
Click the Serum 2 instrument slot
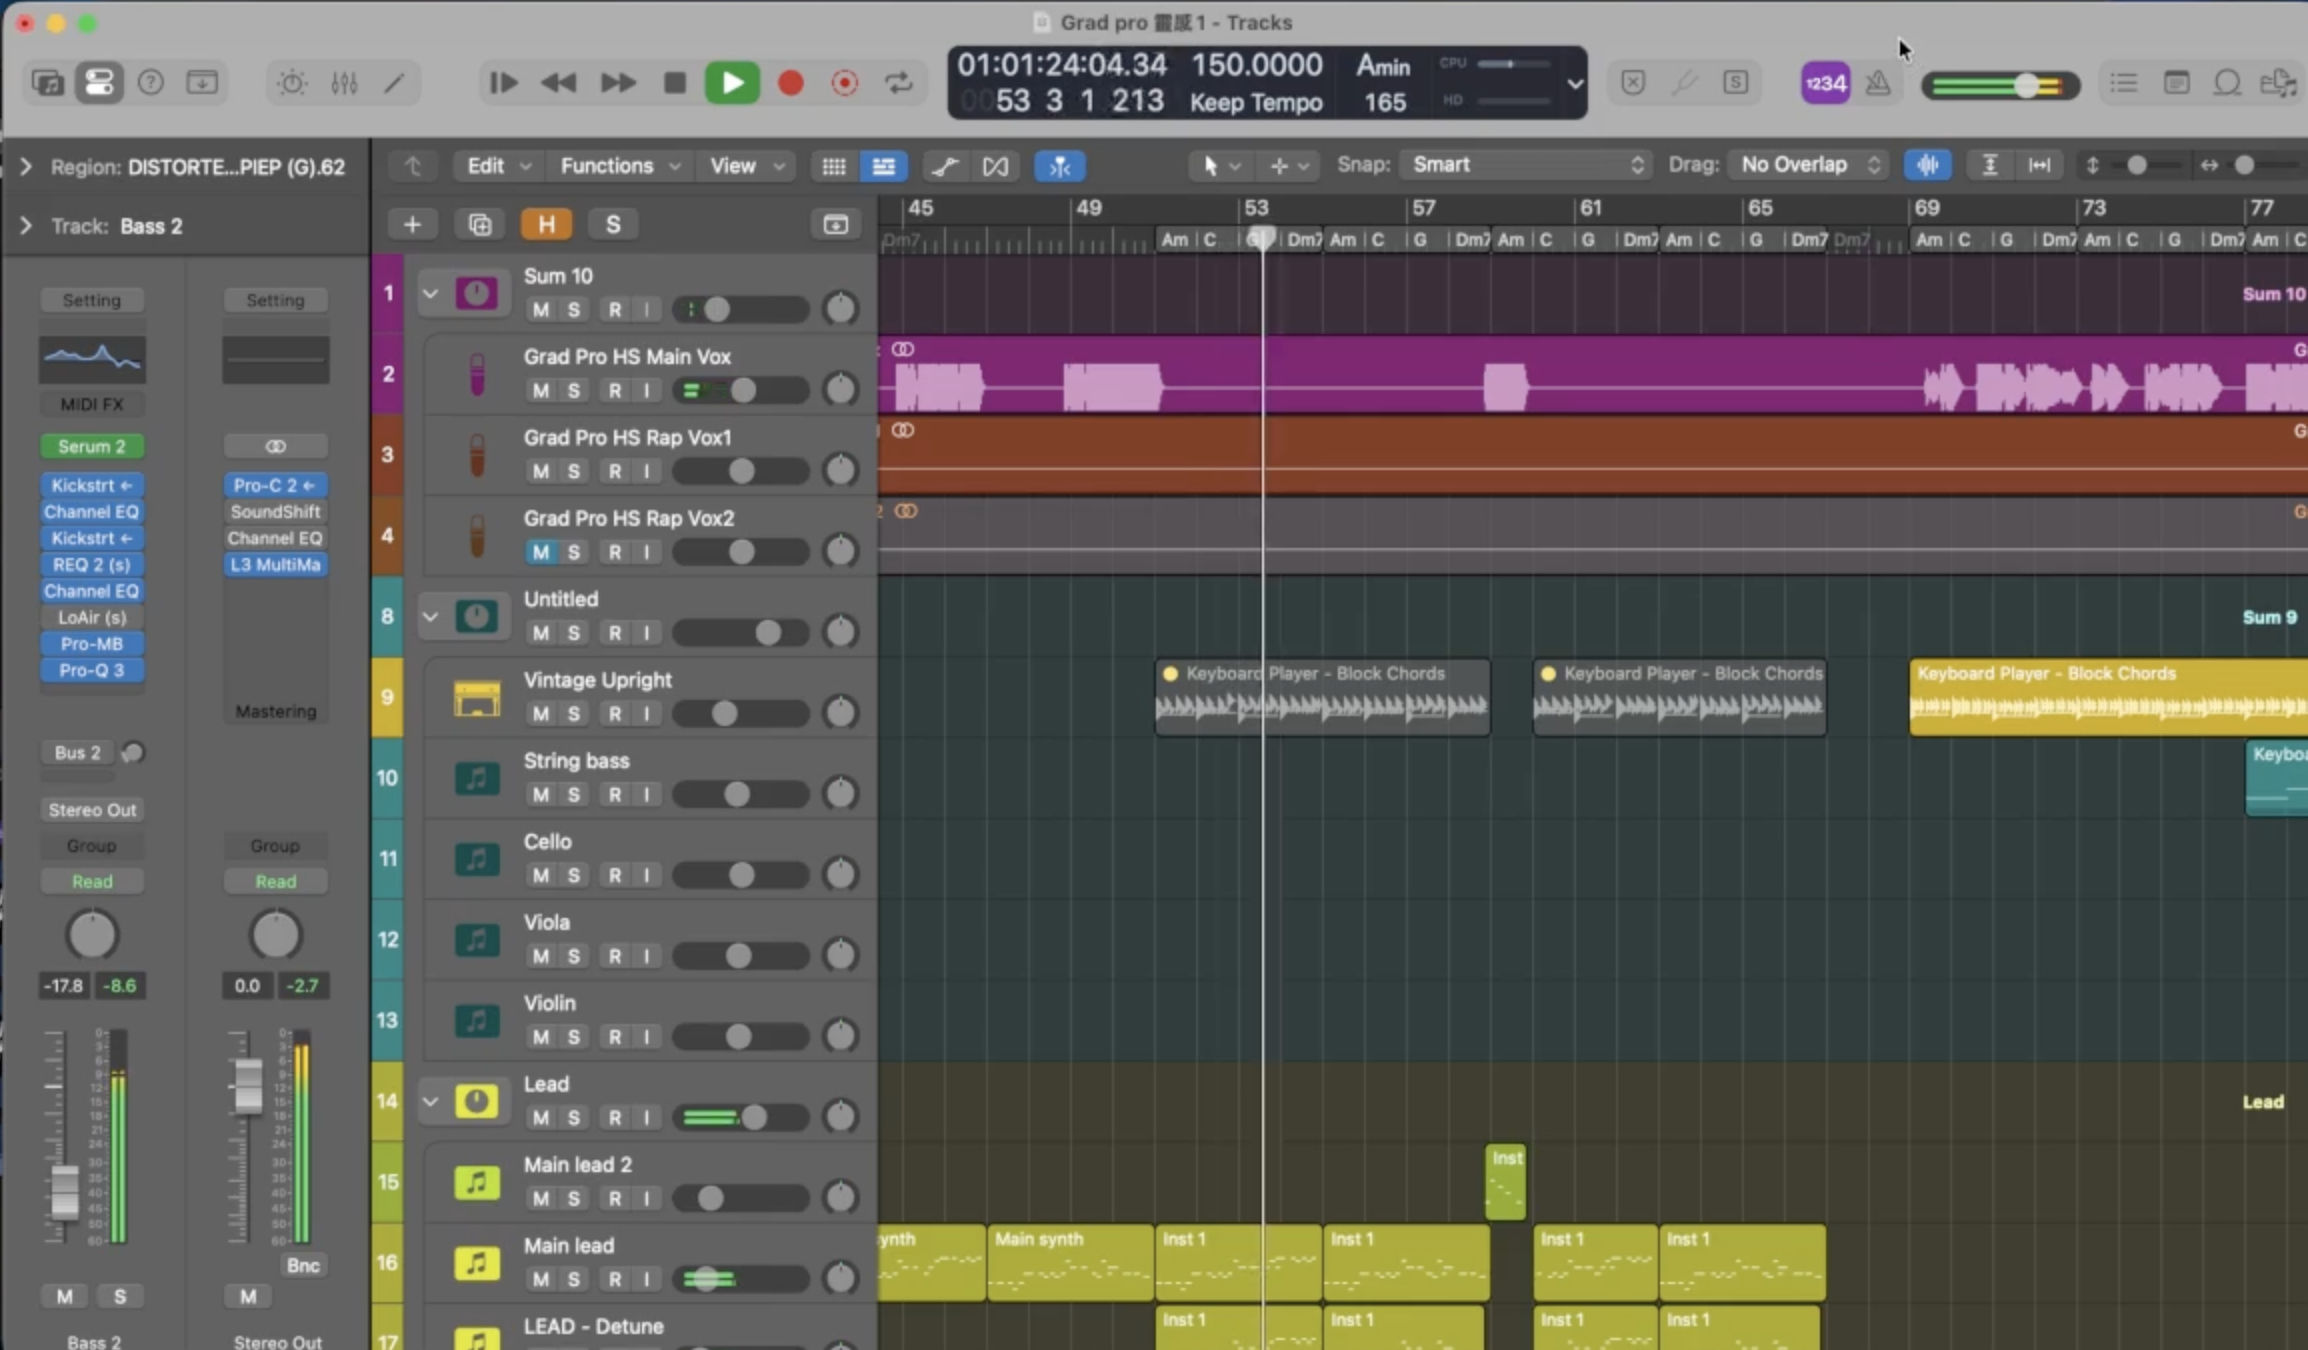[92, 446]
